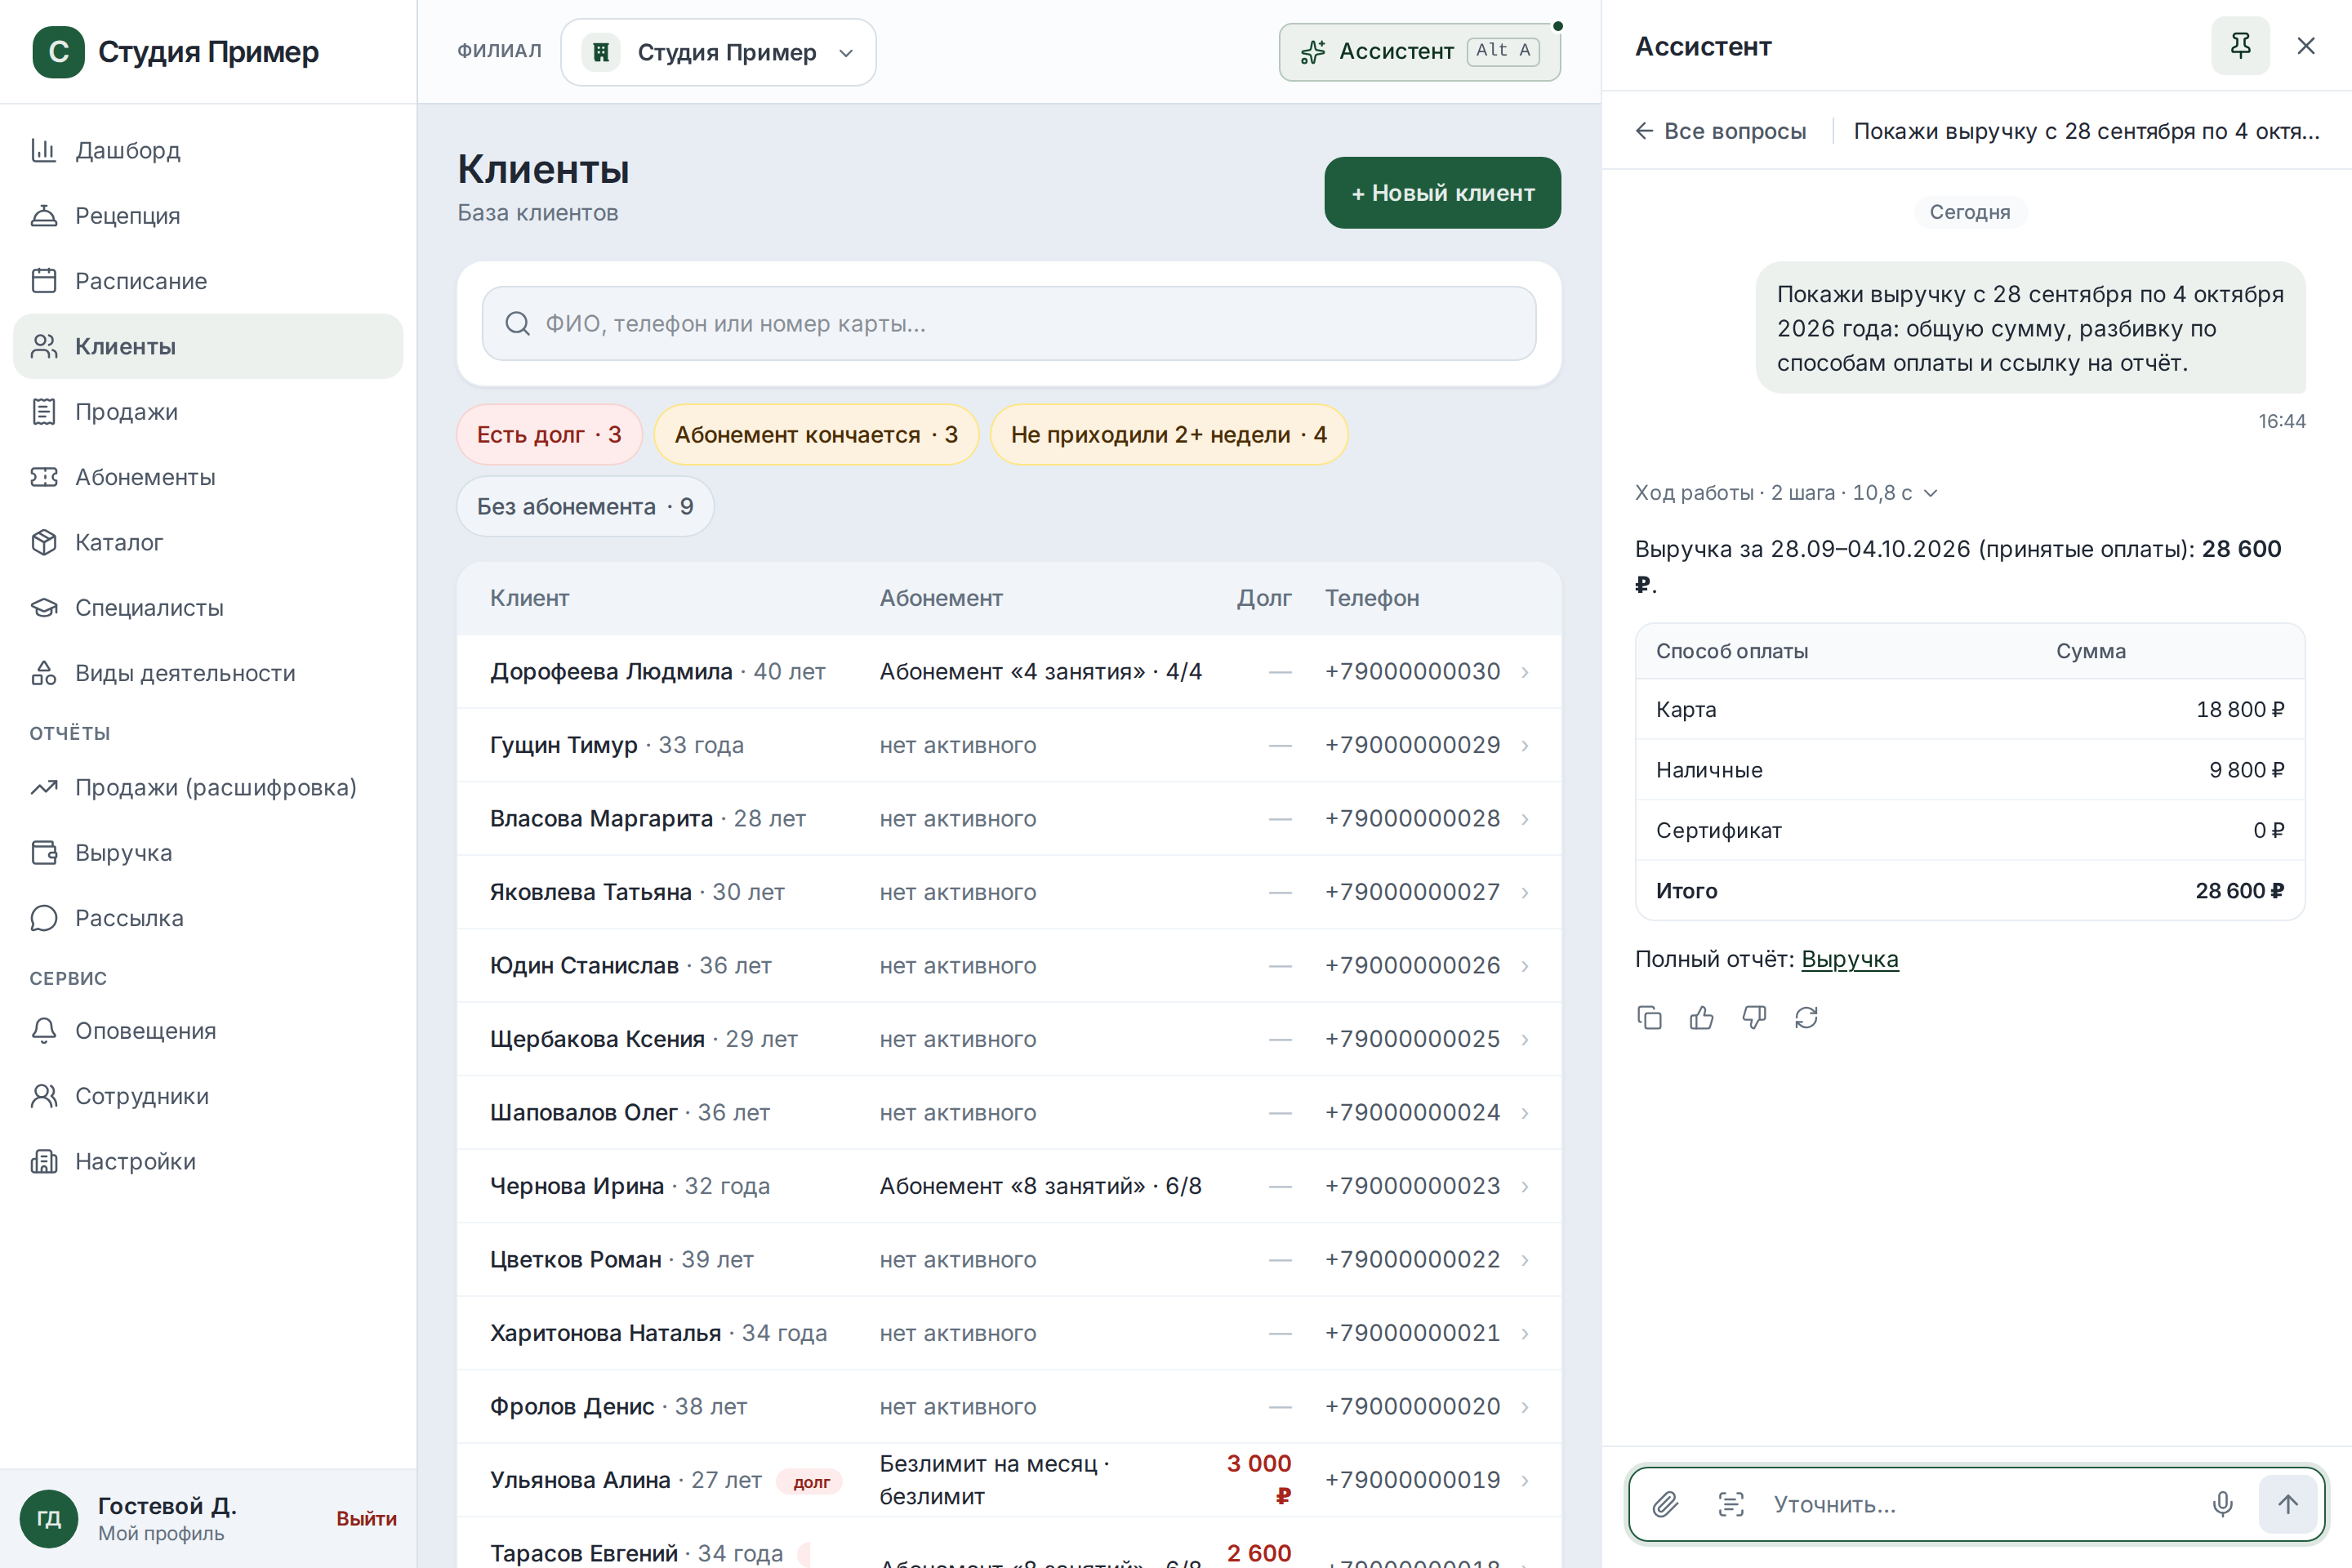Give thumbs up to the answer
This screenshot has height=1568, width=2352.
(1701, 1017)
